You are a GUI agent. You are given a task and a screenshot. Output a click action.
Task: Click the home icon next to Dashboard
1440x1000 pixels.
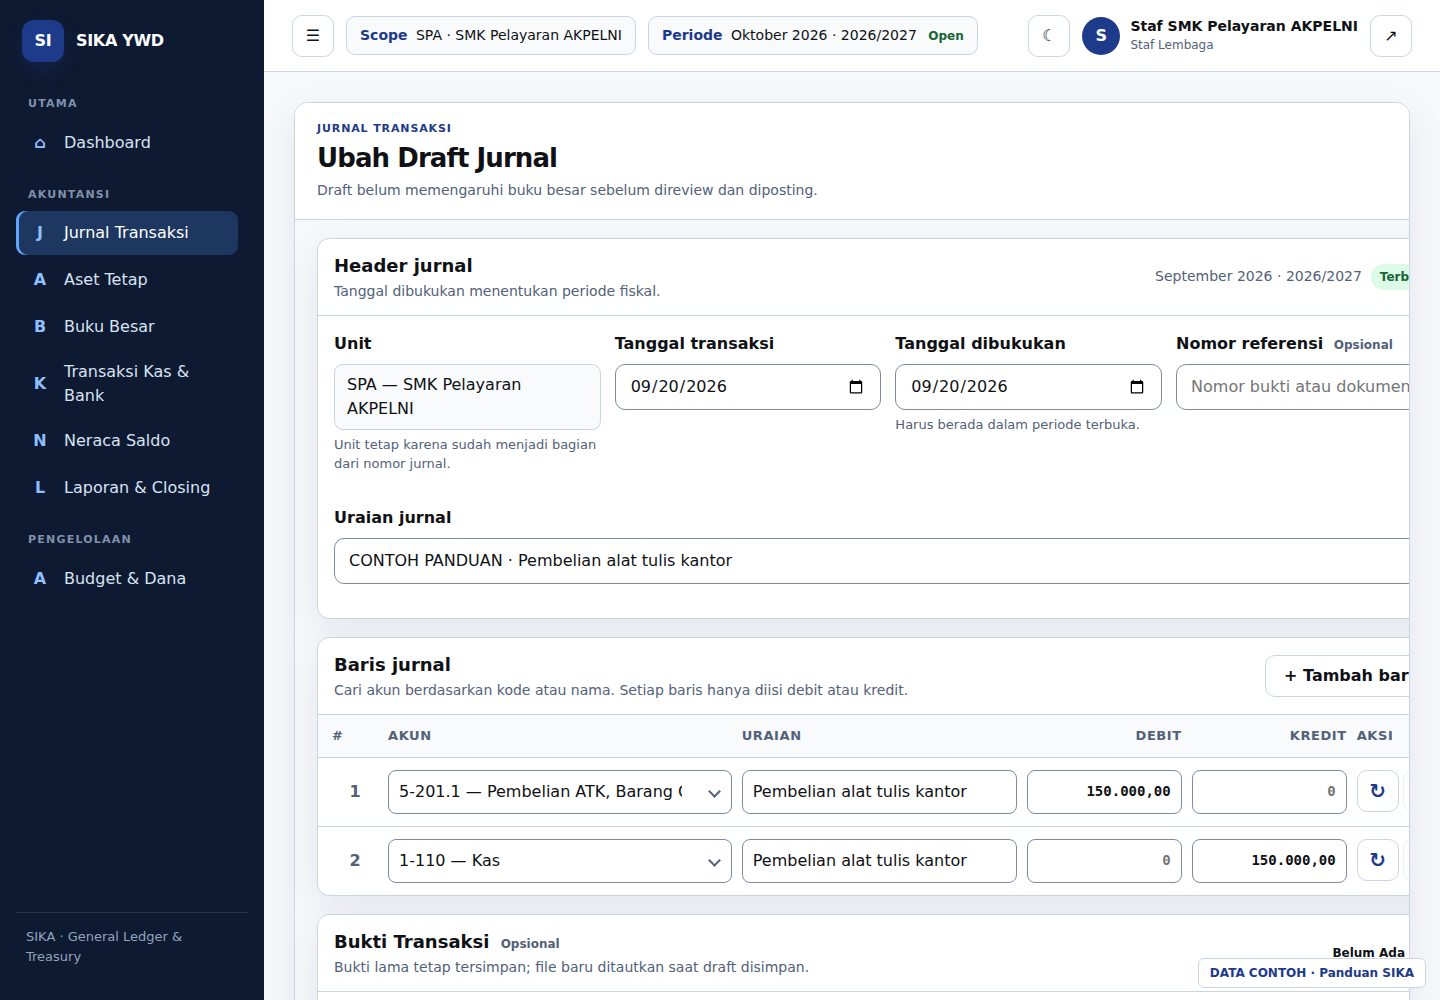click(x=40, y=143)
